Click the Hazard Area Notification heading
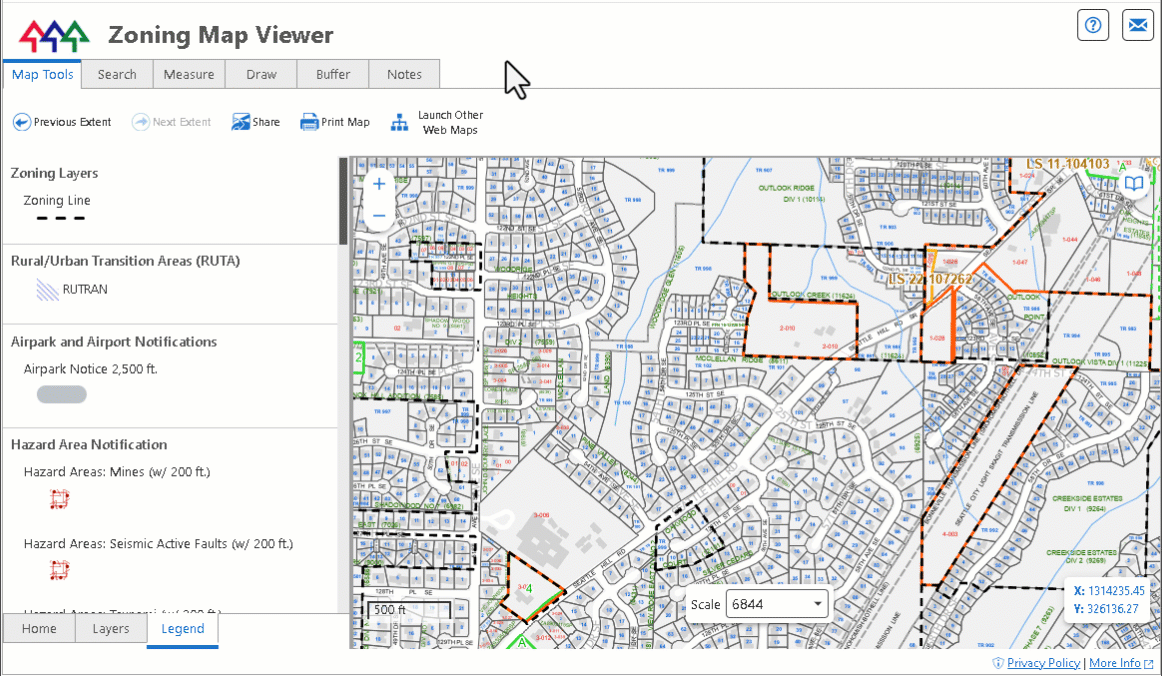 pos(89,445)
